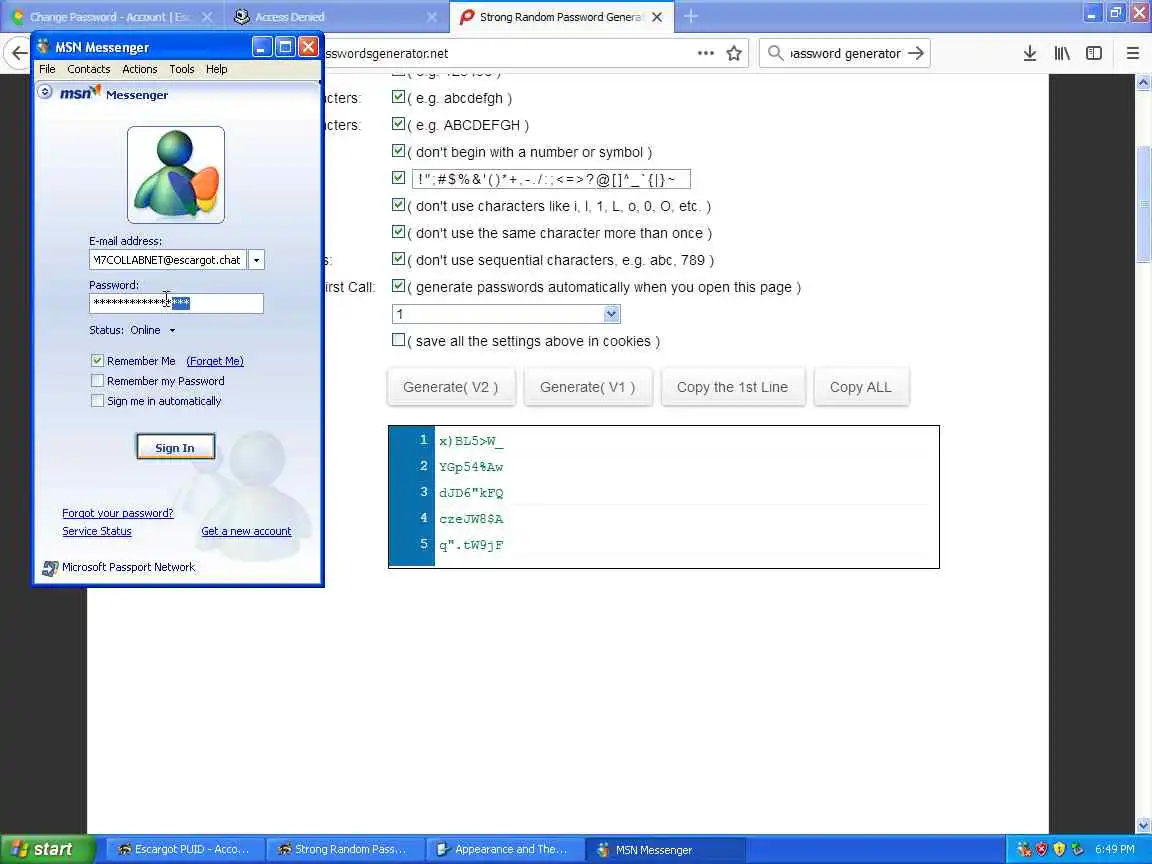The width and height of the screenshot is (1152, 864).
Task: Switch to the Access Denied tab
Action: [334, 17]
